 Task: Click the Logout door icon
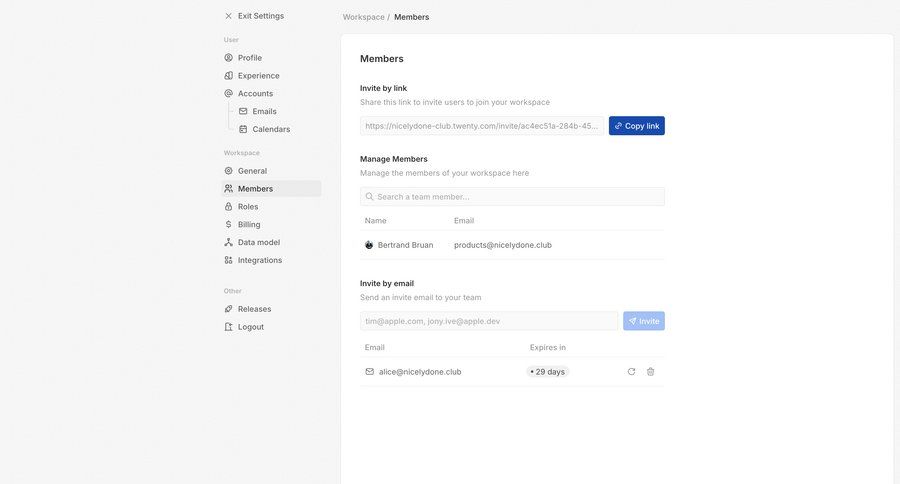[x=228, y=327]
